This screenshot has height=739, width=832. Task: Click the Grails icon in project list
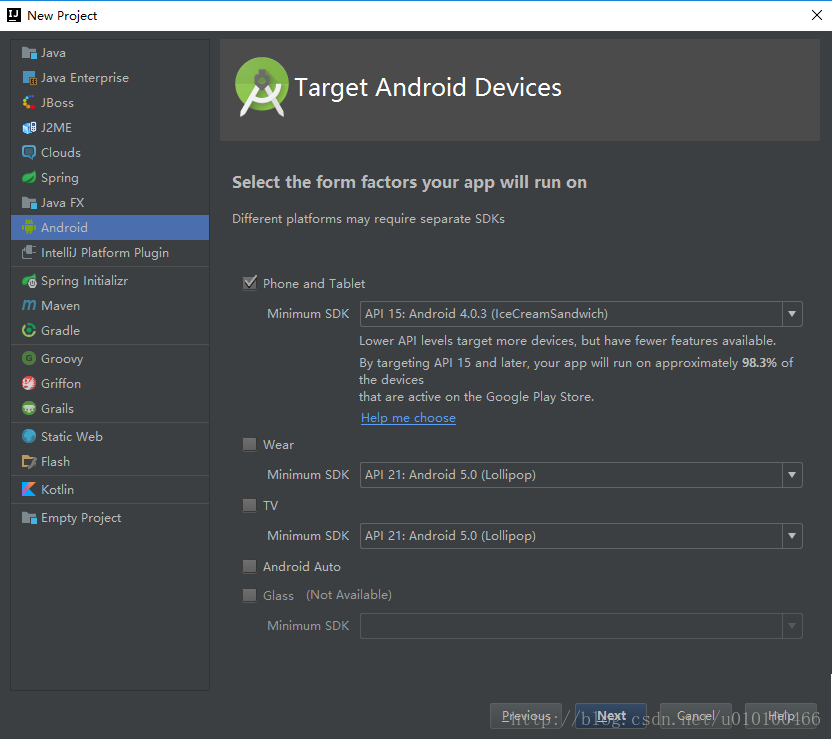pos(29,409)
